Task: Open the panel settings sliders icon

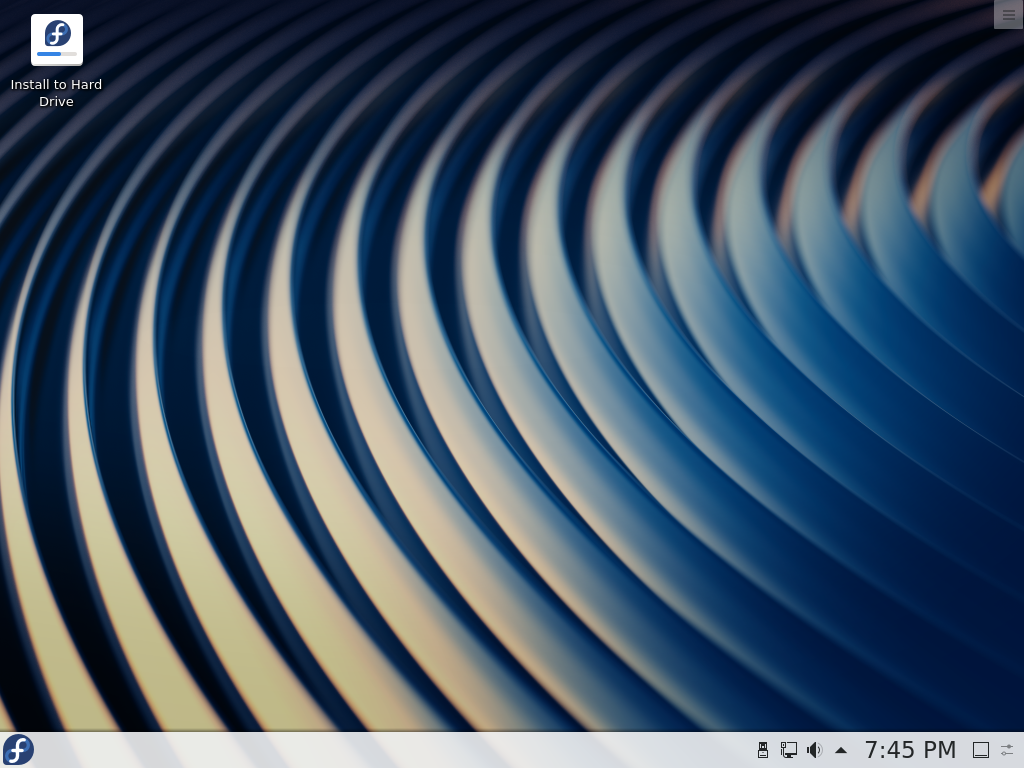Action: tap(1007, 750)
